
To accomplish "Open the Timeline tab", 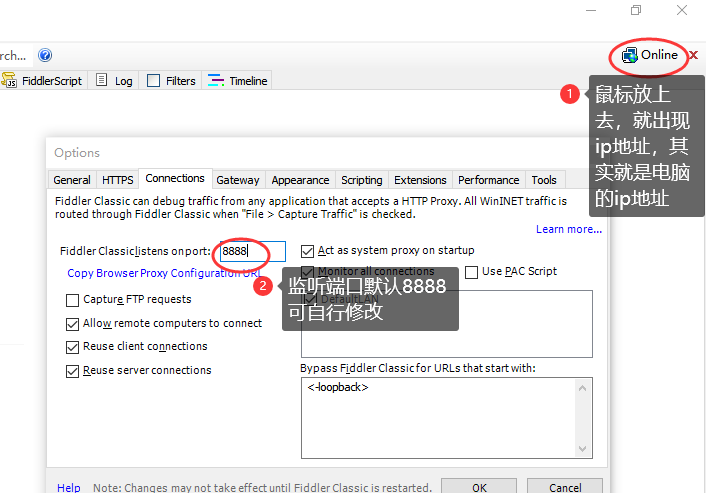I will 237,81.
